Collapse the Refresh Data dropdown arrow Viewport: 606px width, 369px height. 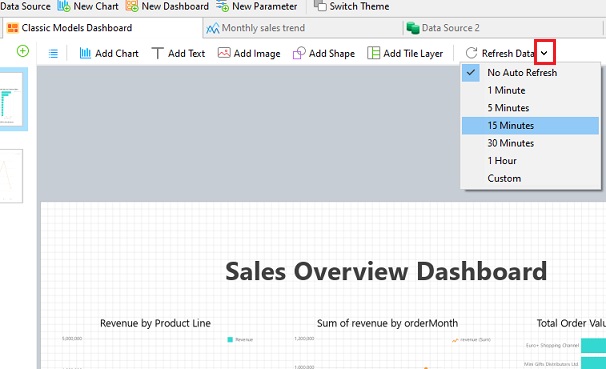pos(545,53)
